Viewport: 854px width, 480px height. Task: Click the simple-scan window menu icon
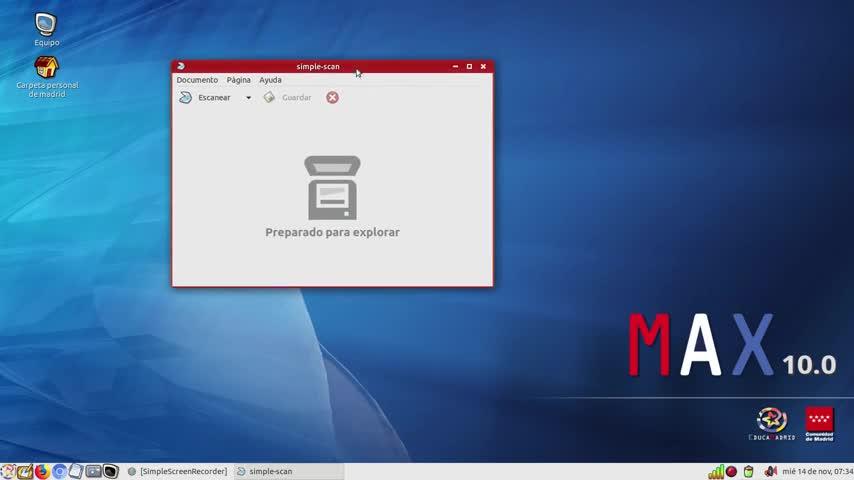click(x=181, y=66)
